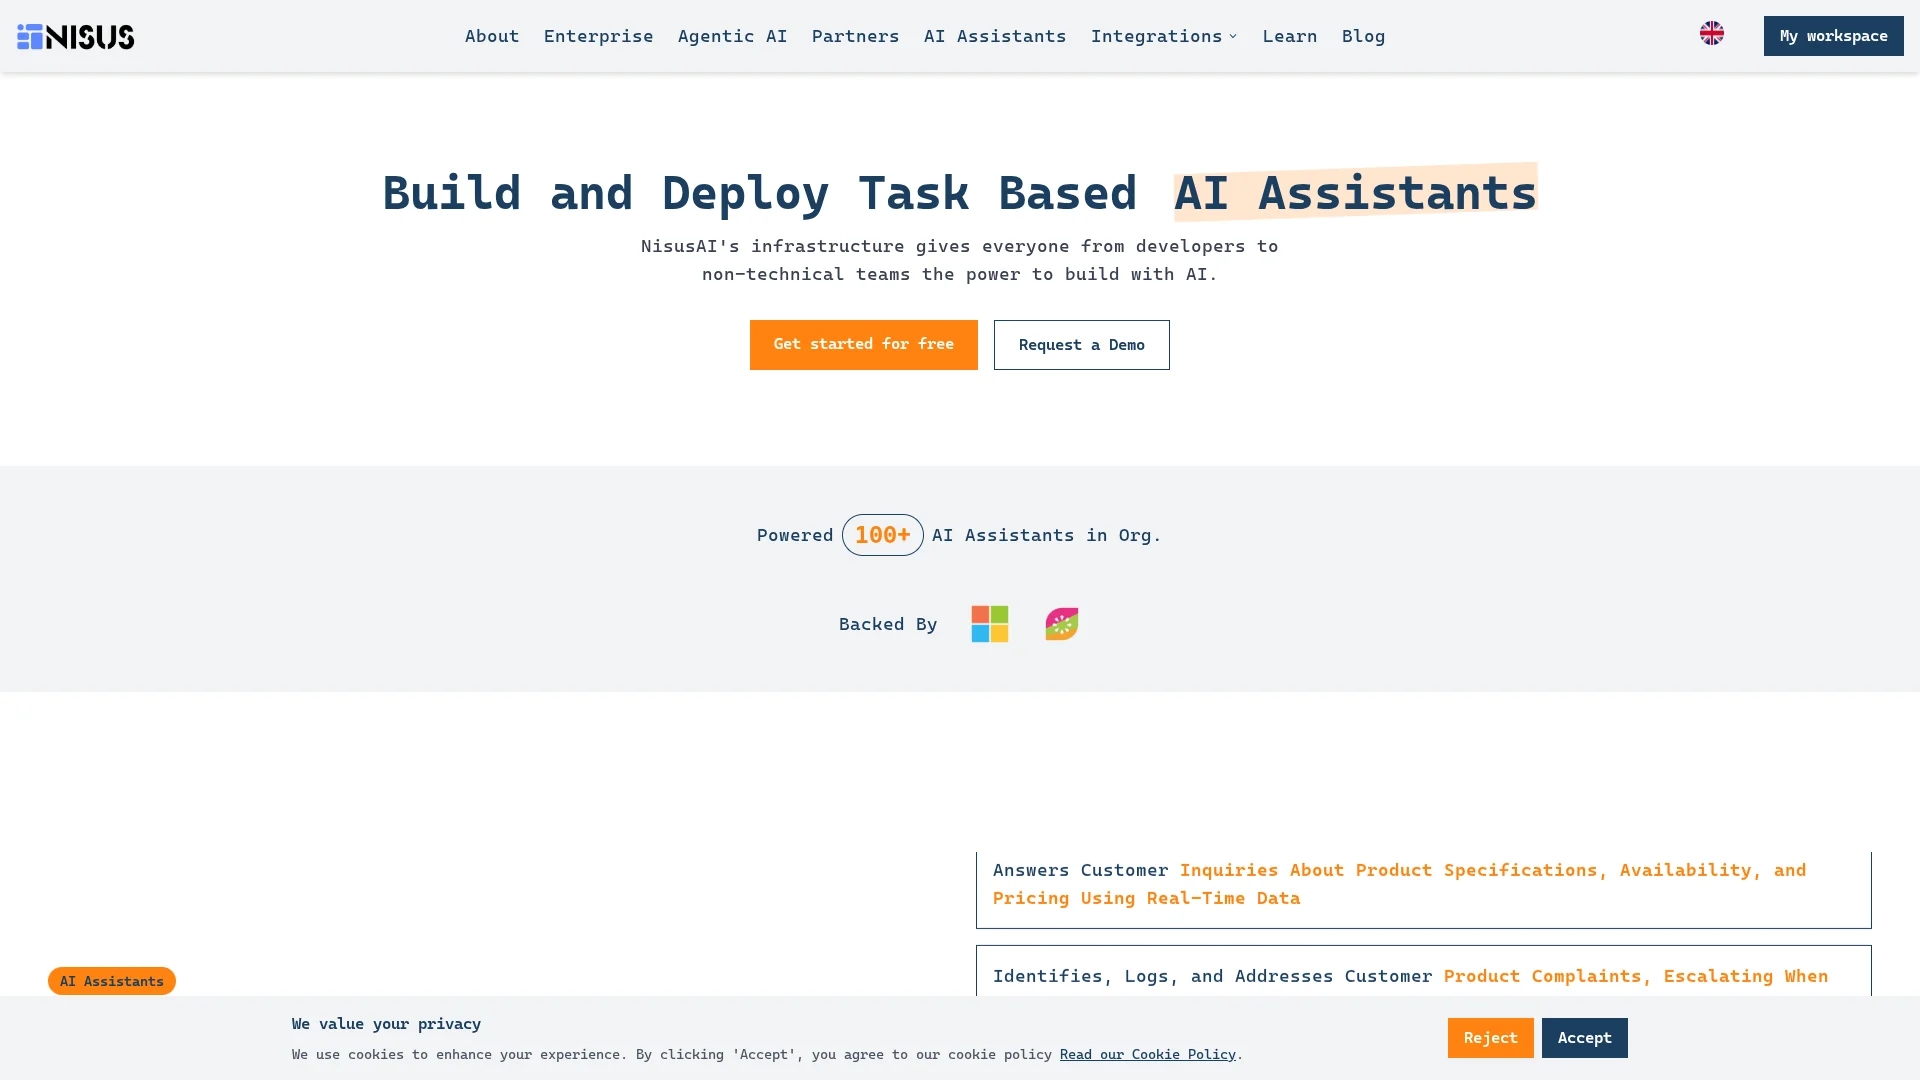Open the English language flag selector
Screen dimensions: 1920x1080
click(1712, 33)
